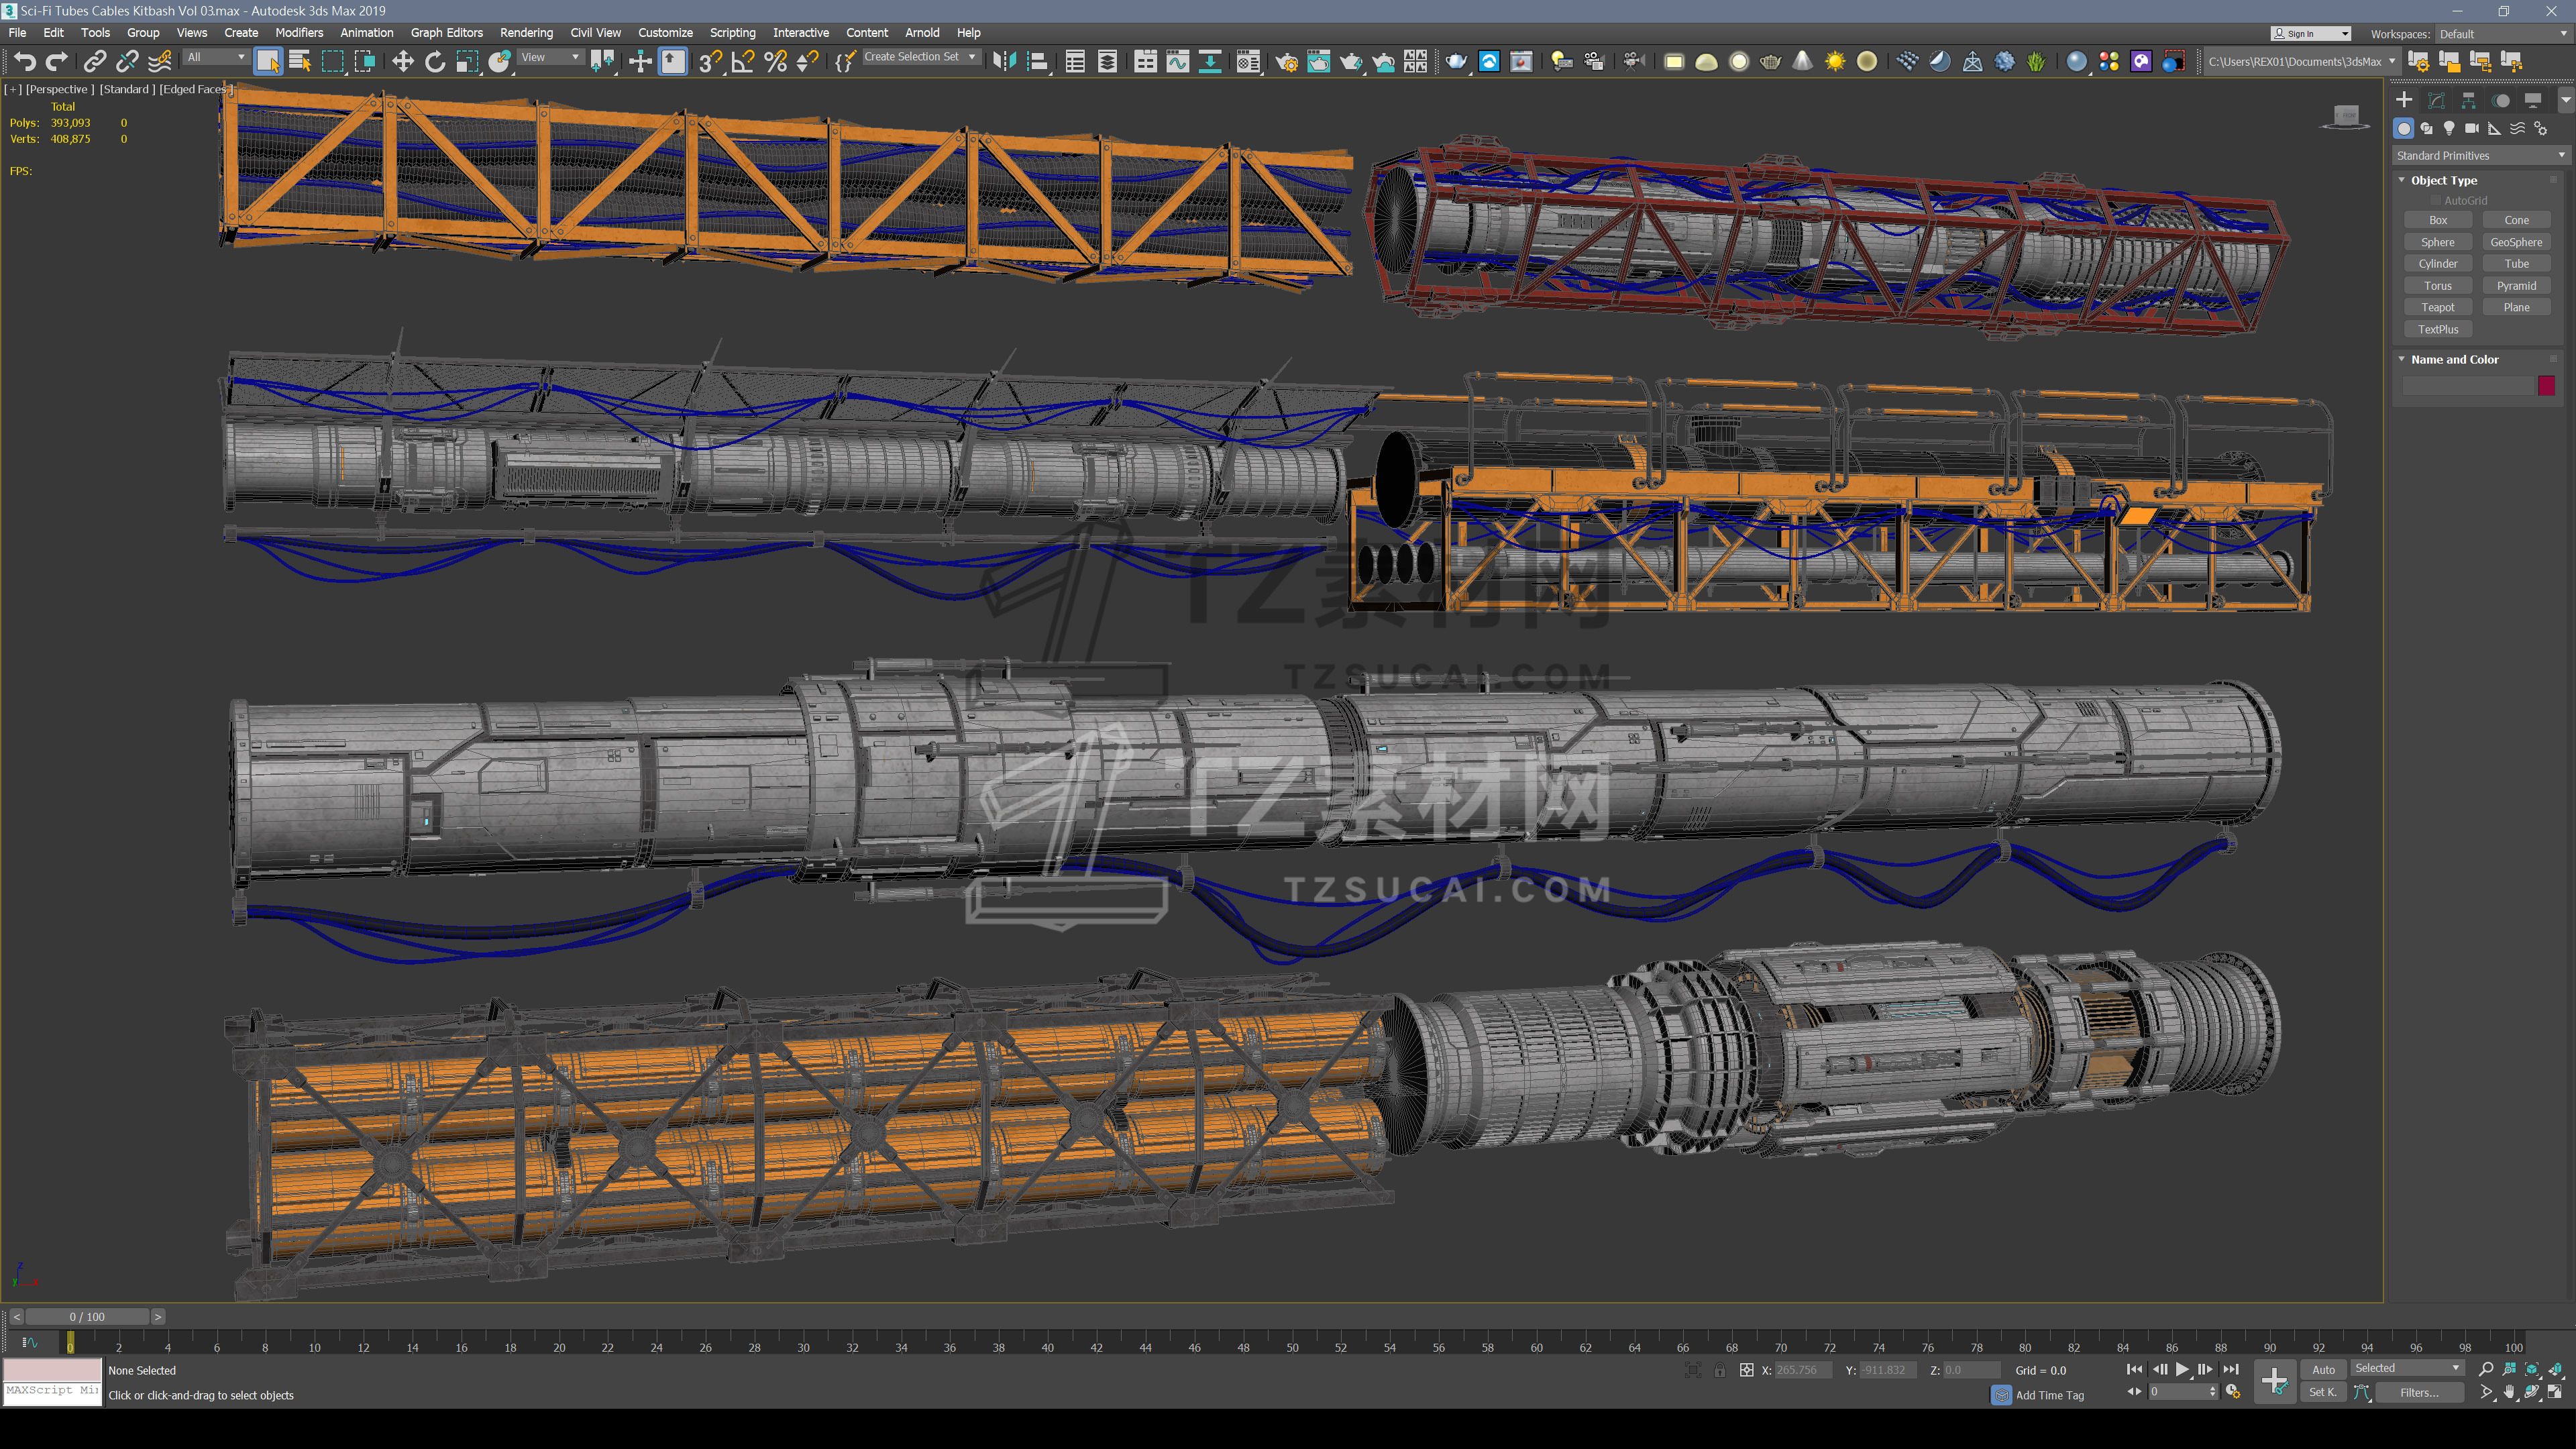
Task: Click the Undo arrow icon
Action: pyautogui.click(x=24, y=61)
